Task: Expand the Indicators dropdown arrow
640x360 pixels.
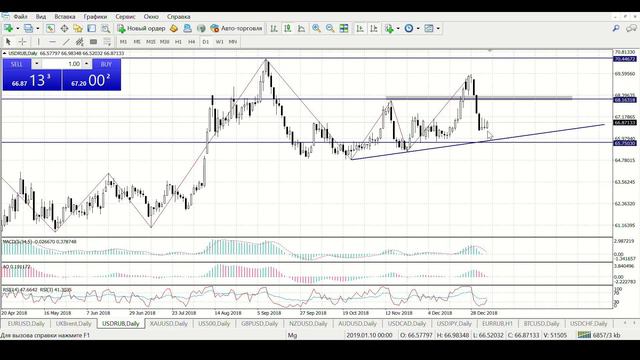Action: [x=398, y=29]
